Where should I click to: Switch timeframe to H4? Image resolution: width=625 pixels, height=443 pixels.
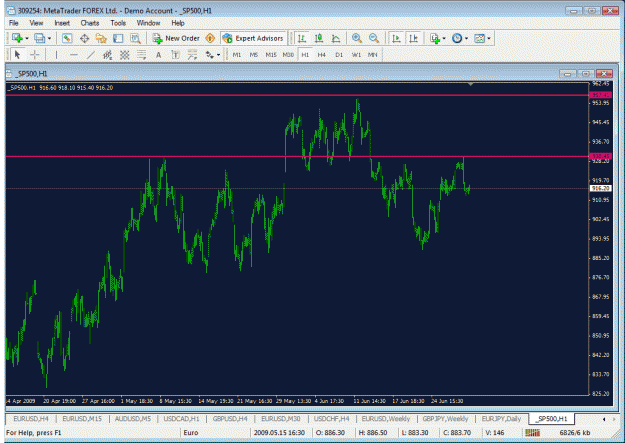[x=321, y=55]
